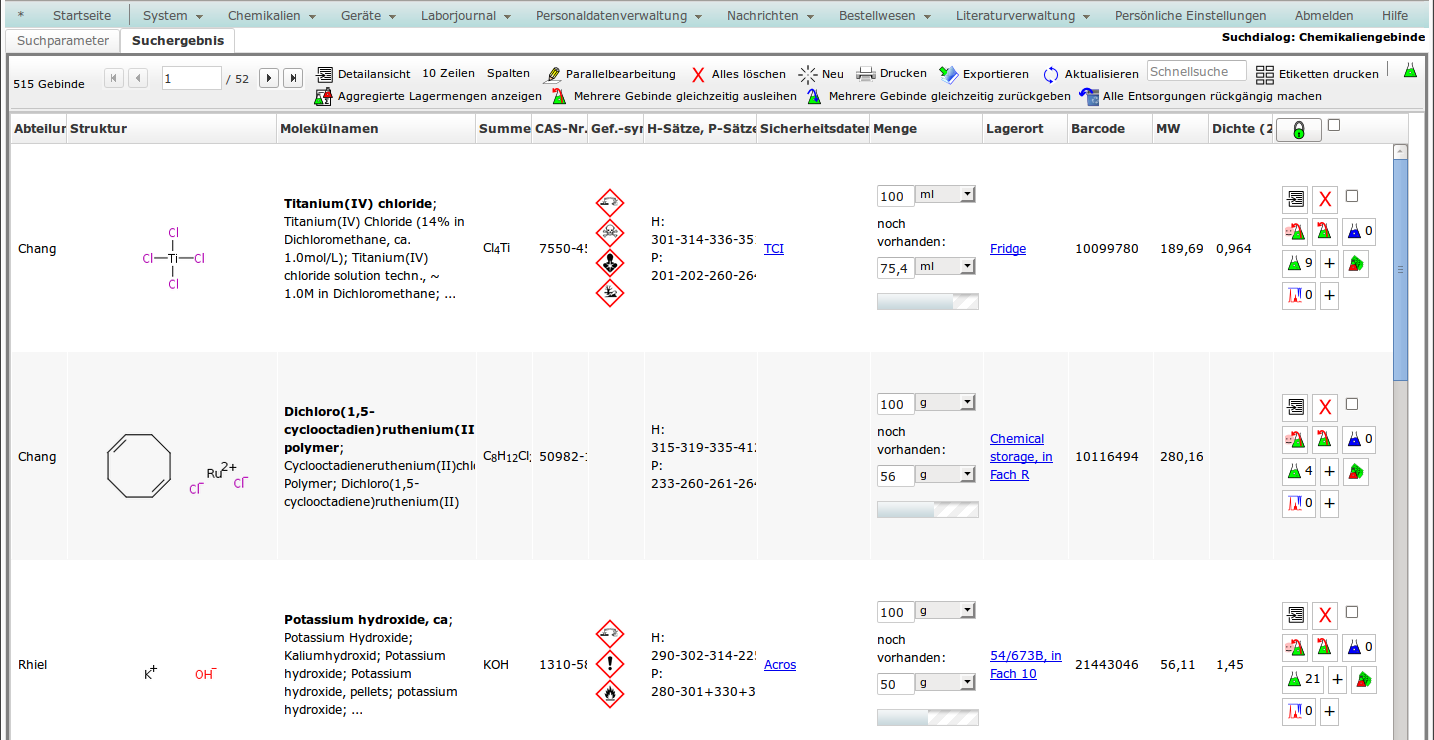Click the Exportieren icon

coord(948,74)
